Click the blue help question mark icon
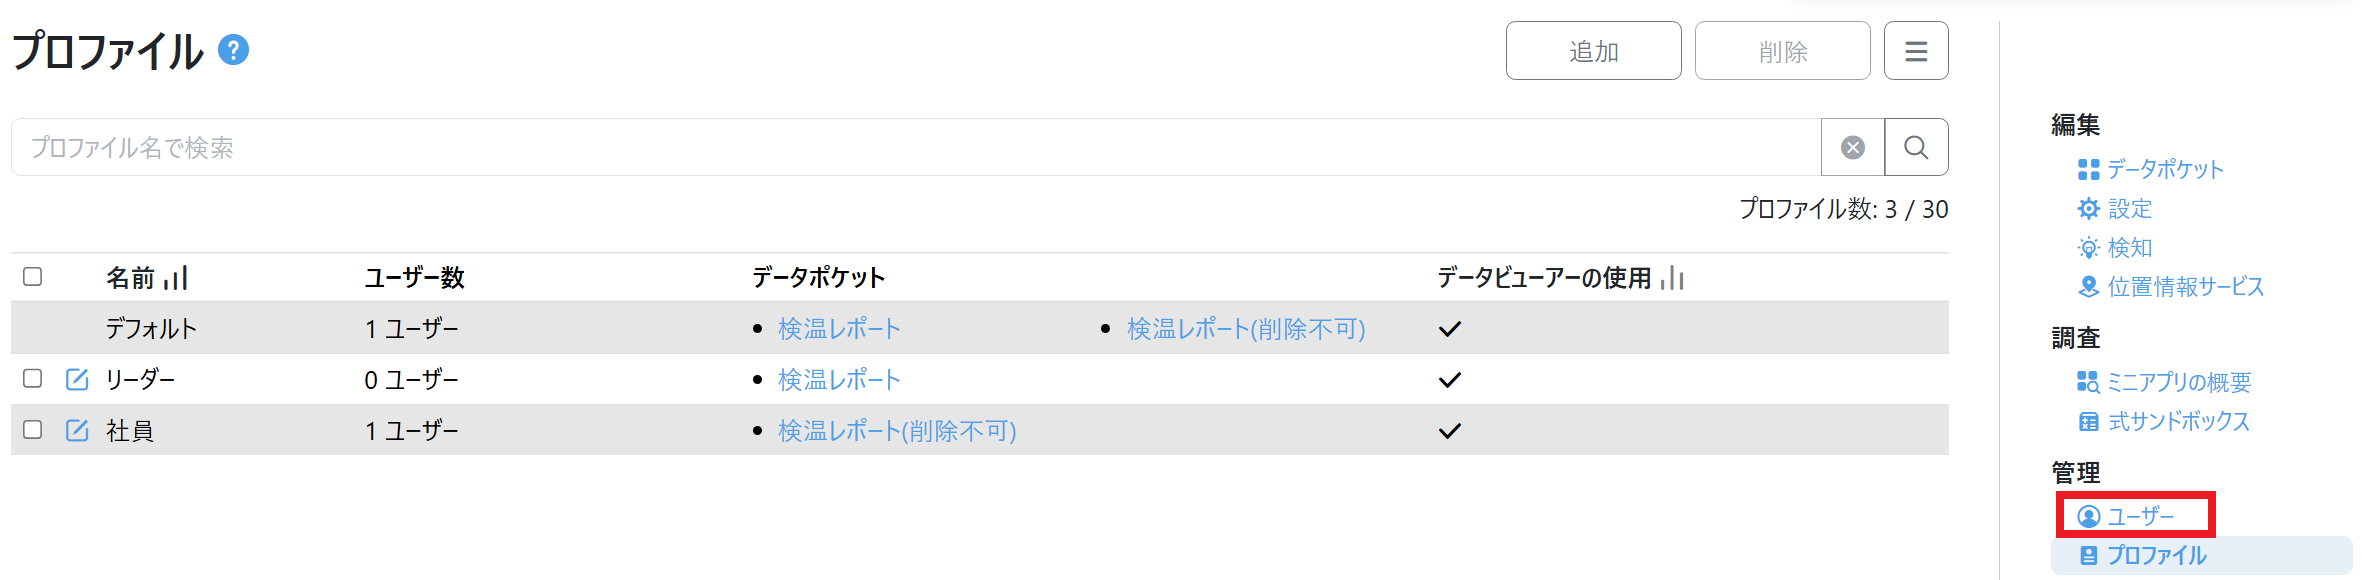The width and height of the screenshot is (2362, 580). click(233, 50)
